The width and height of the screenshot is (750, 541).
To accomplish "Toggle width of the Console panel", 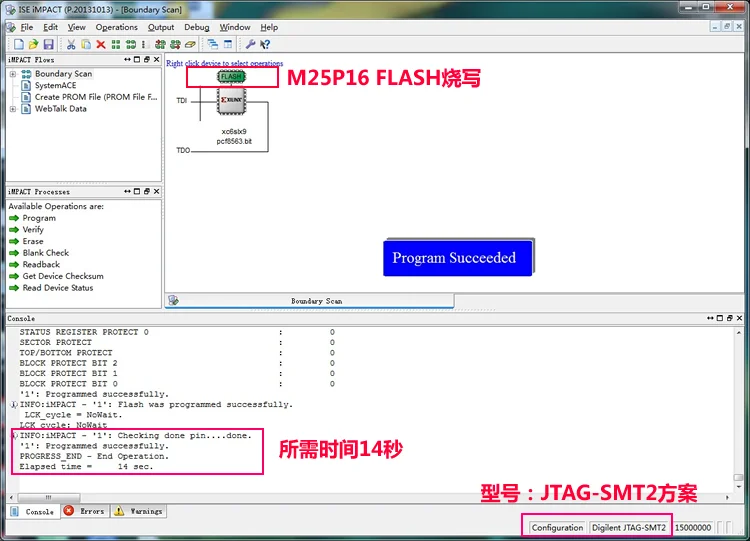I will click(x=710, y=318).
